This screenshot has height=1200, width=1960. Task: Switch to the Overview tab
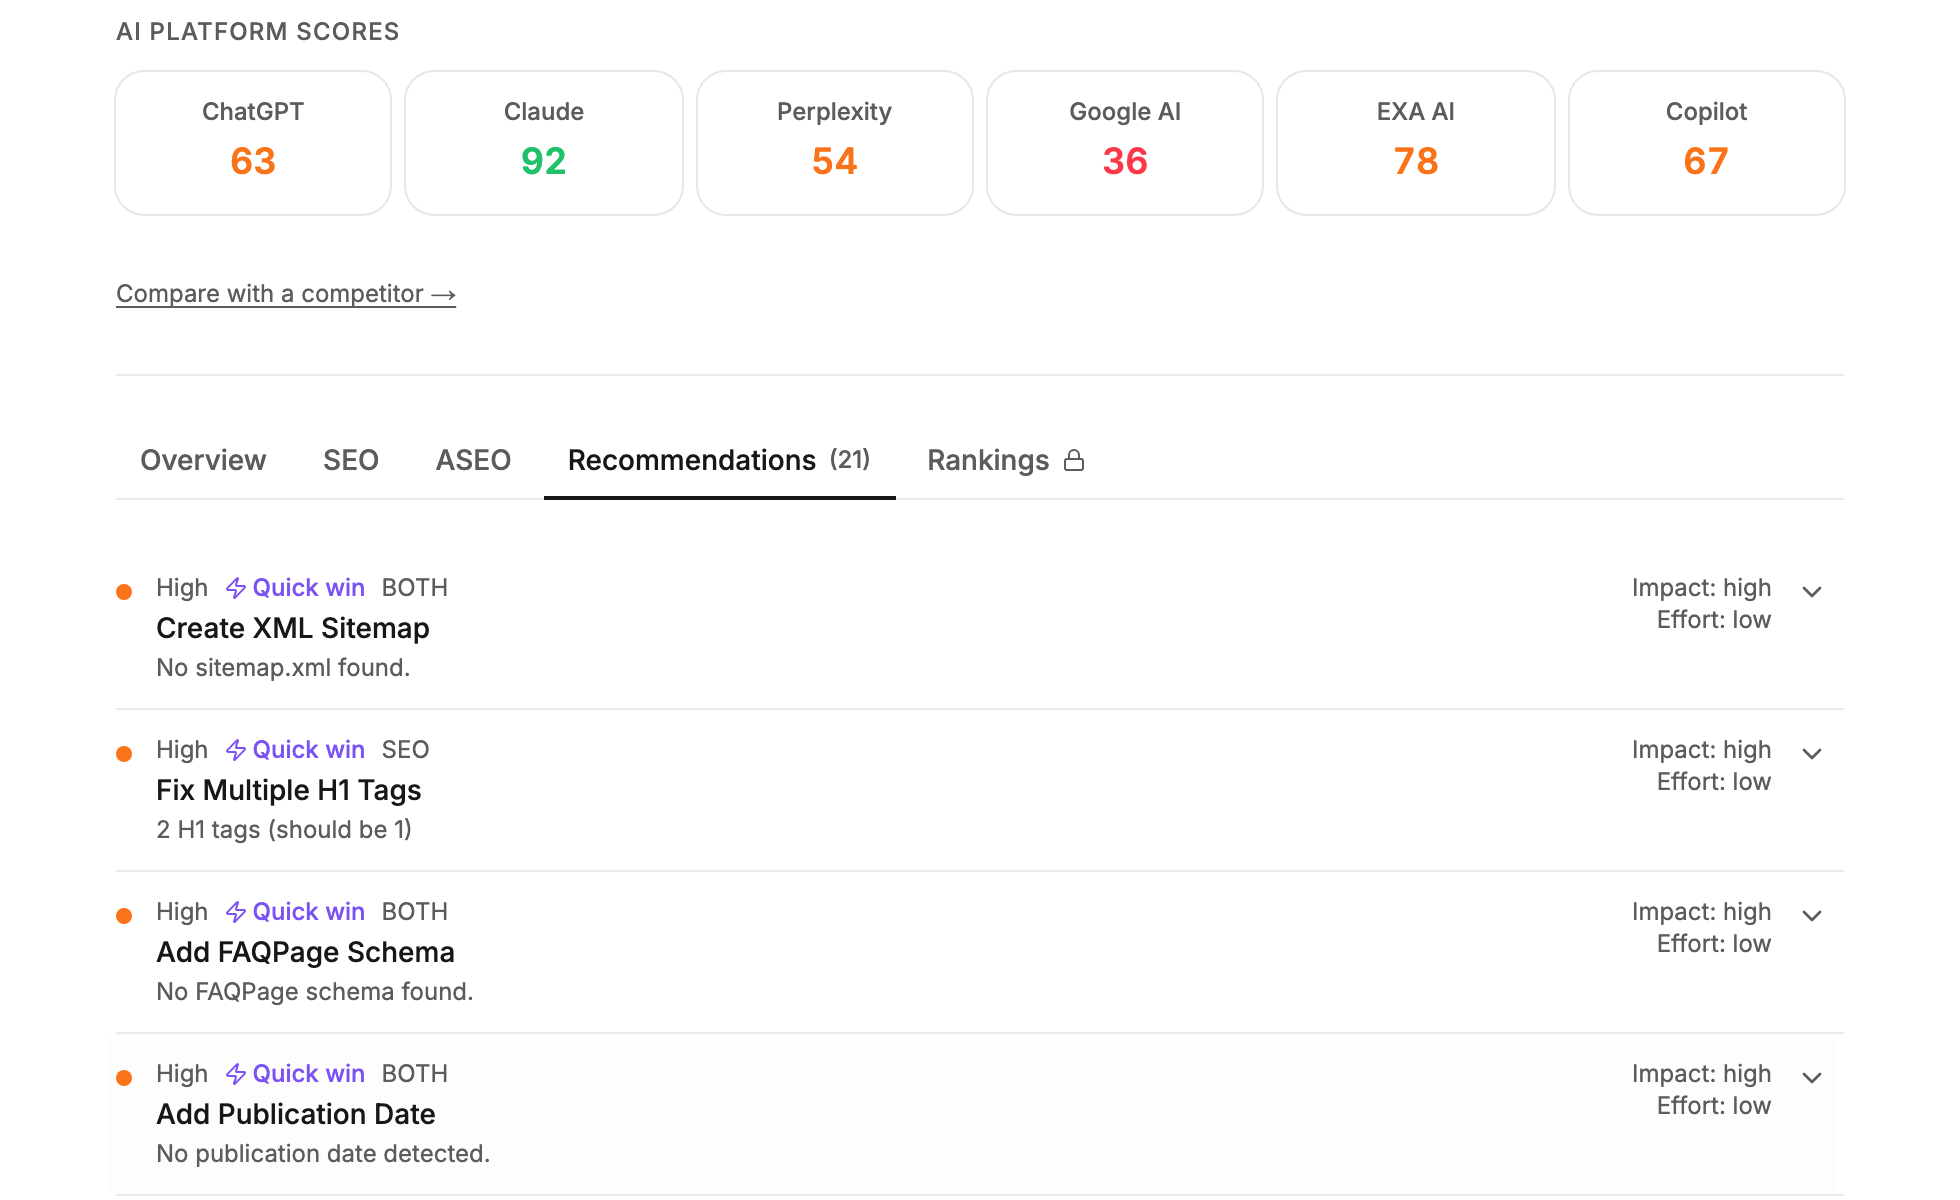pos(203,460)
